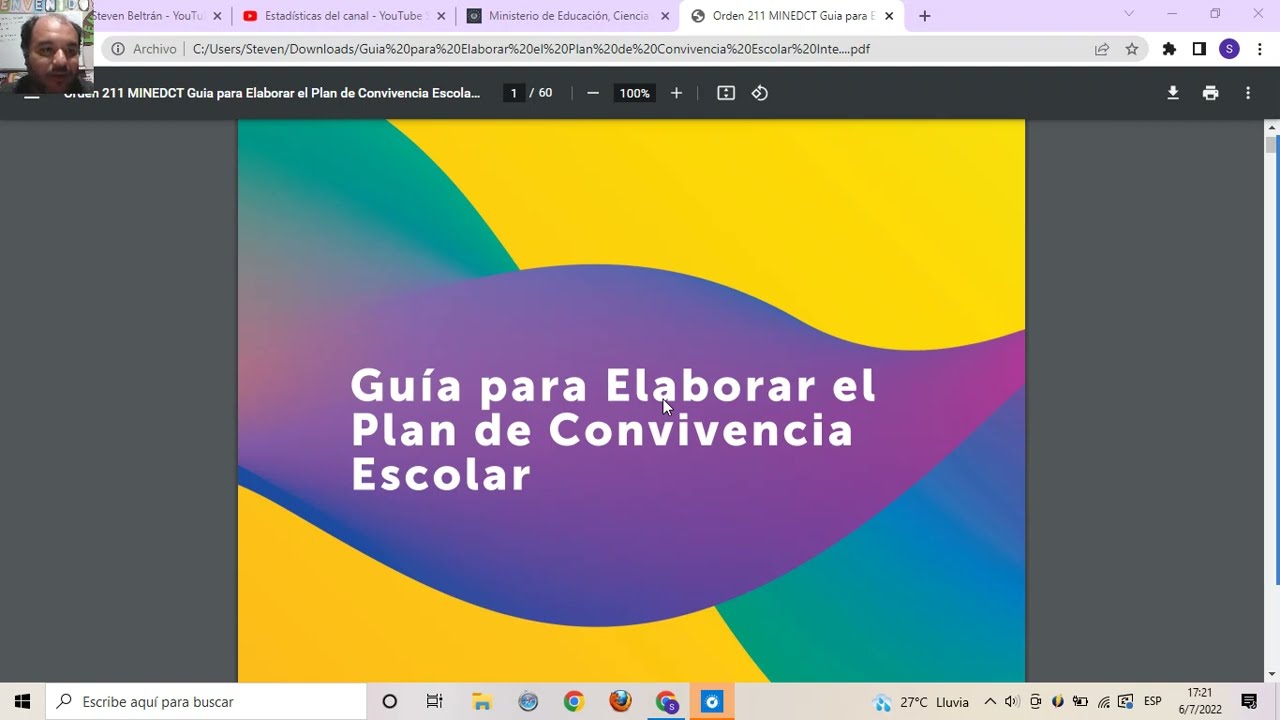
Task: Zoom in on the PDF
Action: point(676,93)
